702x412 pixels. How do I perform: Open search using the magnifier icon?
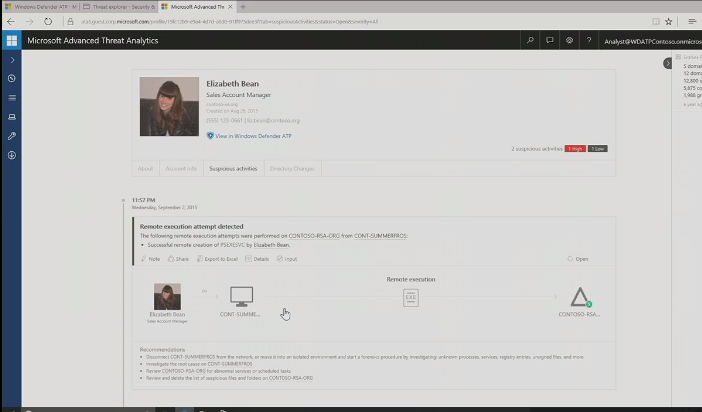pyautogui.click(x=530, y=41)
